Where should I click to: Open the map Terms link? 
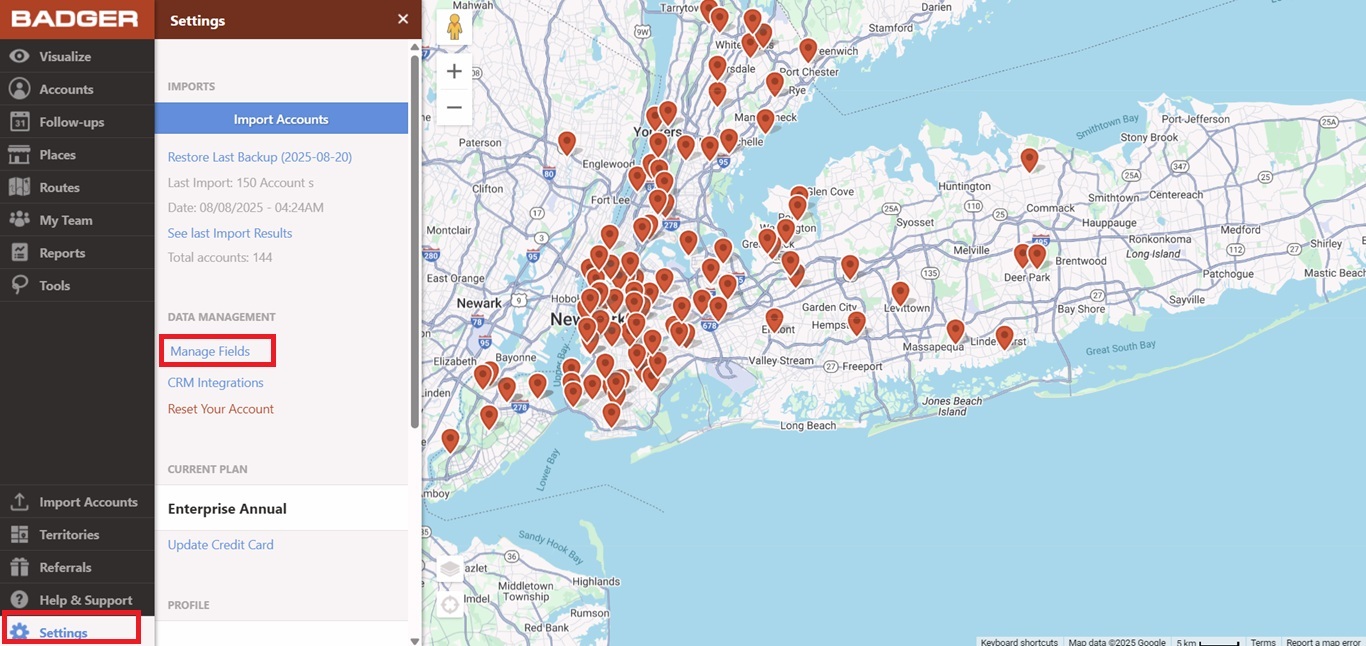tap(1263, 641)
